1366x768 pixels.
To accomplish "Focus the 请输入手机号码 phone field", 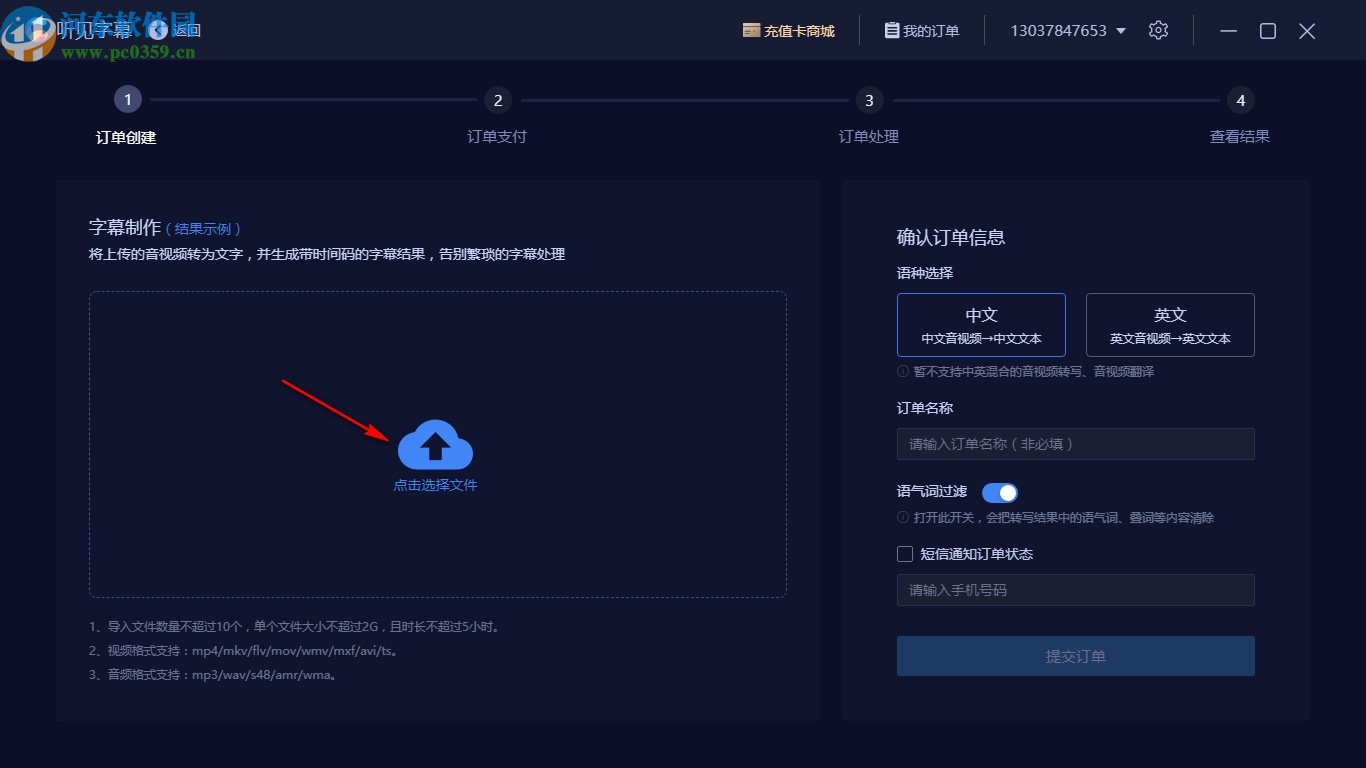I will (x=1076, y=590).
